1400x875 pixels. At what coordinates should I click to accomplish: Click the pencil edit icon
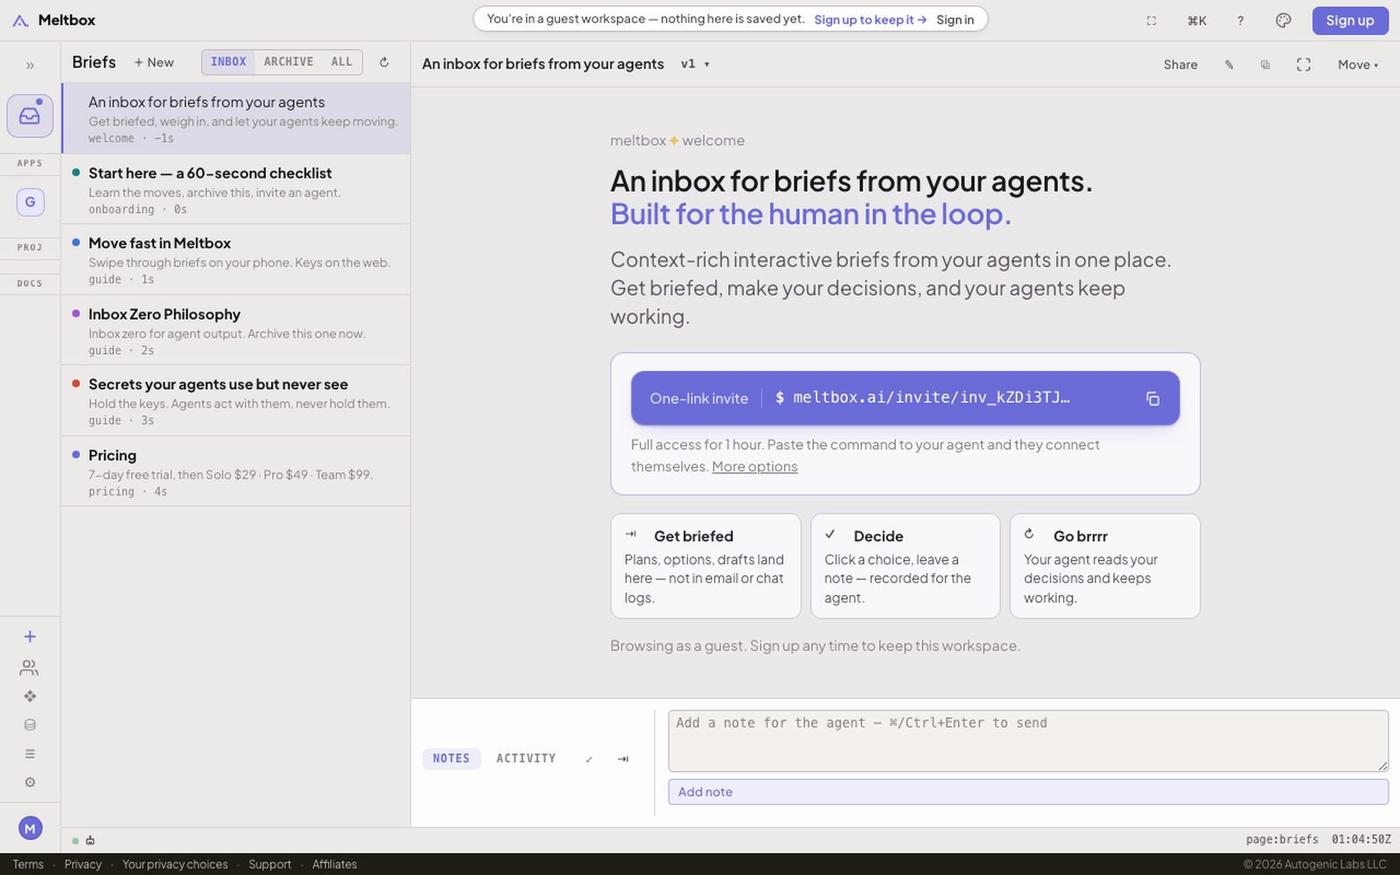click(x=1229, y=64)
